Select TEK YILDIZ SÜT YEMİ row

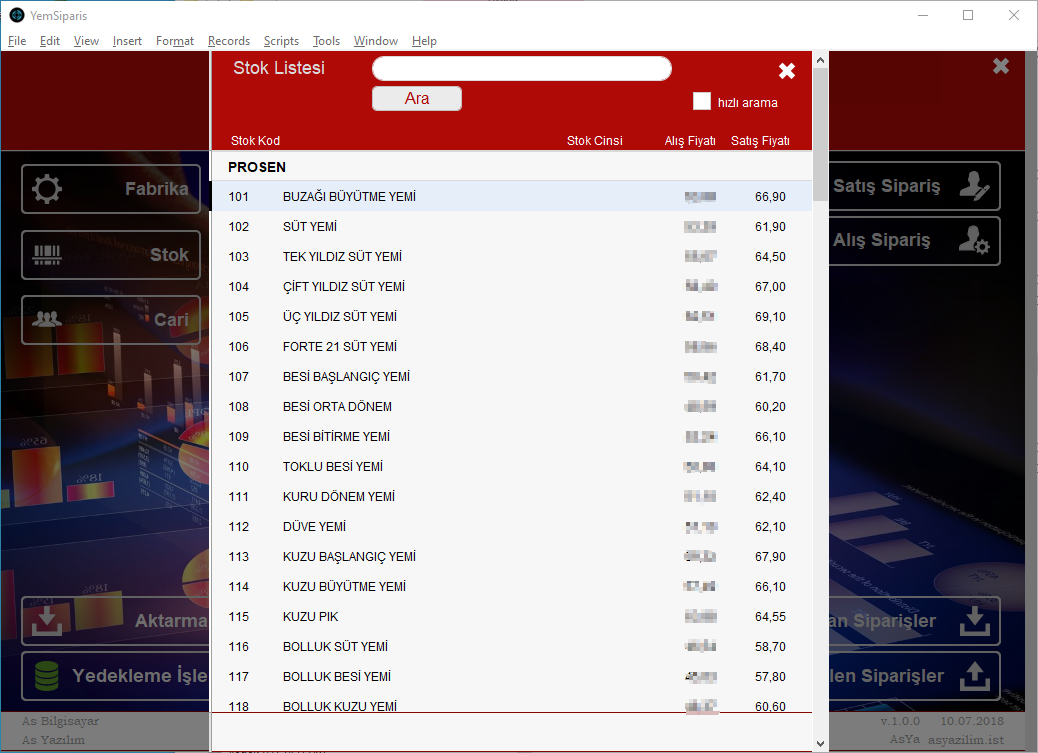pyautogui.click(x=511, y=256)
